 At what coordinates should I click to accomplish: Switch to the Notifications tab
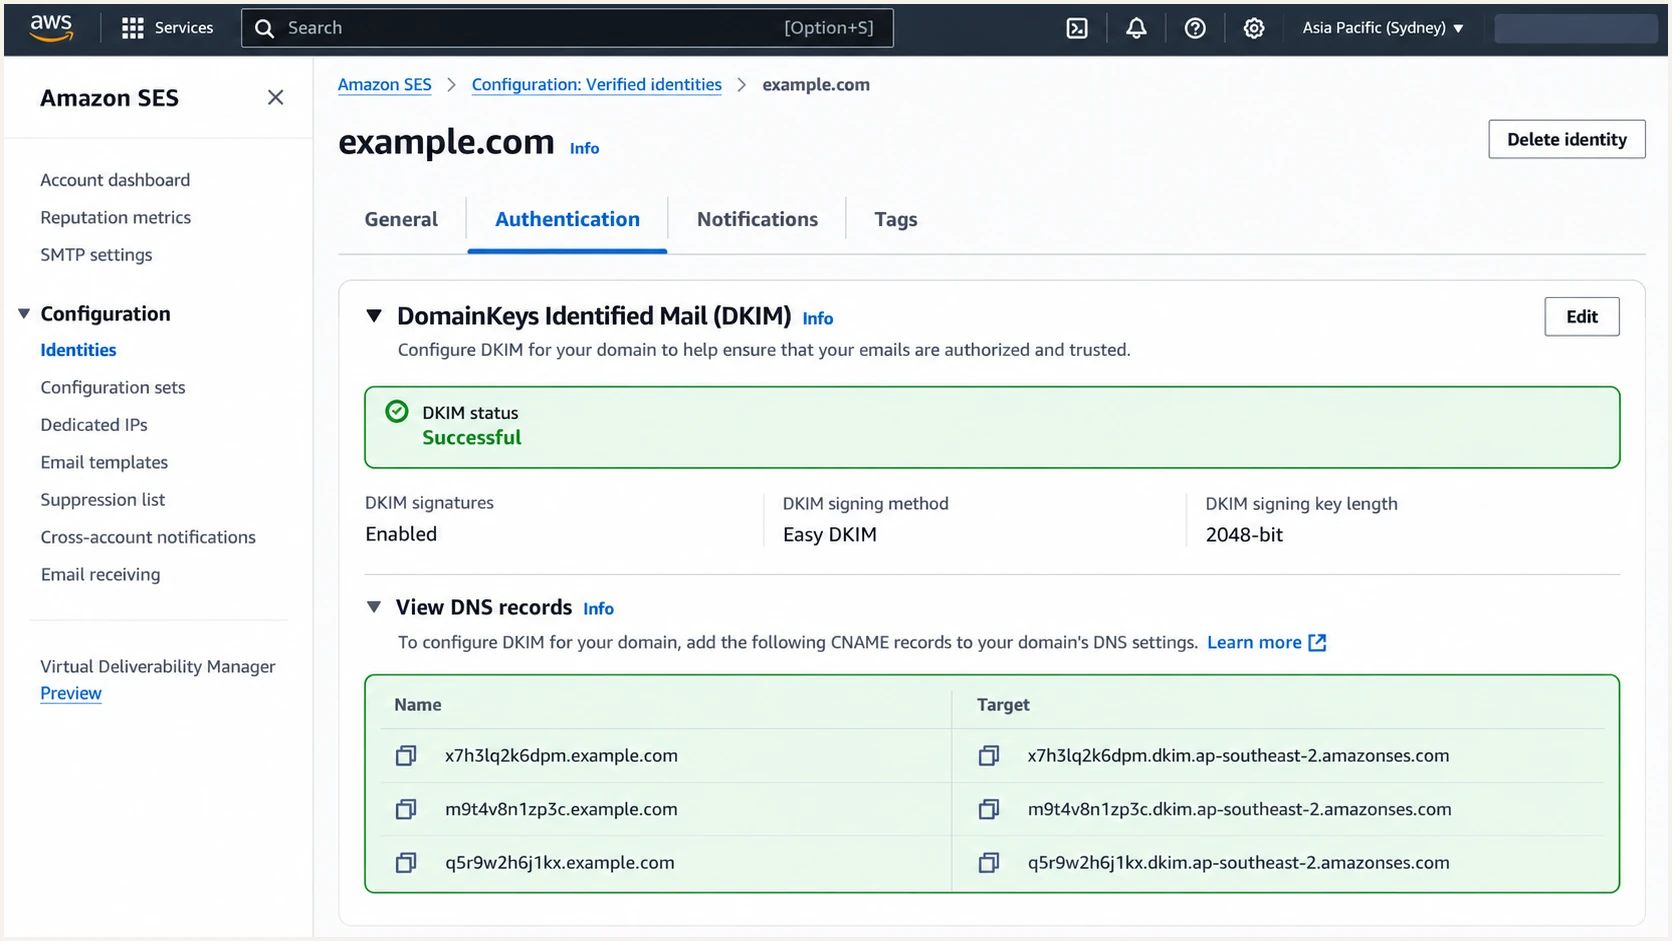757,219
